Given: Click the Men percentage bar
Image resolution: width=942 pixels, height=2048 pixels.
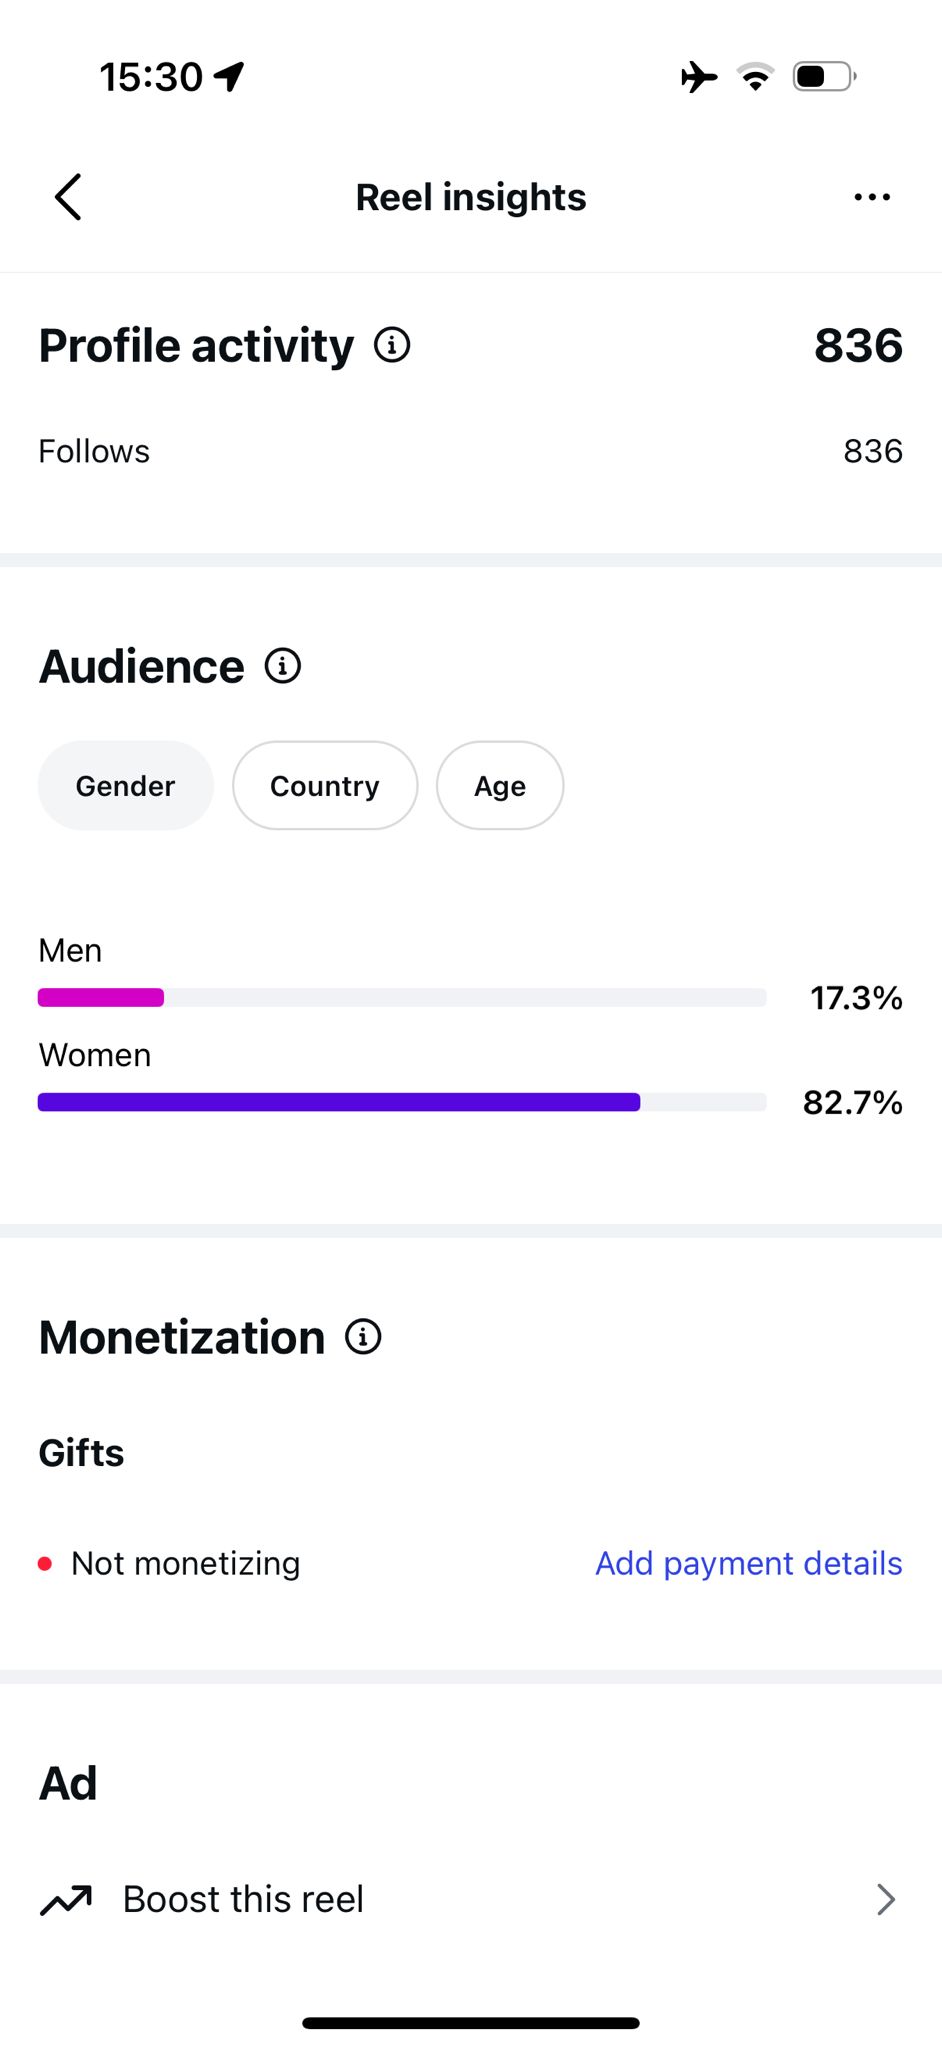Looking at the screenshot, I should [402, 997].
